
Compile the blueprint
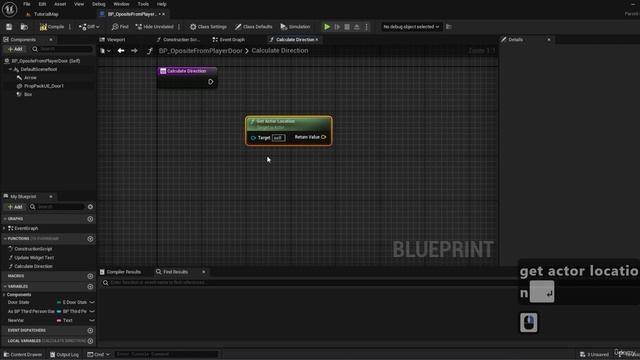(52, 27)
